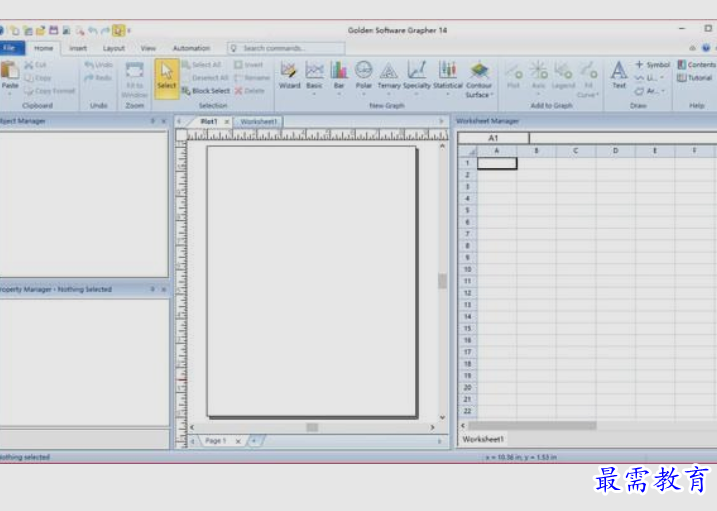Click Contents in Help group
This screenshot has height=511, width=717.
pyautogui.click(x=697, y=64)
